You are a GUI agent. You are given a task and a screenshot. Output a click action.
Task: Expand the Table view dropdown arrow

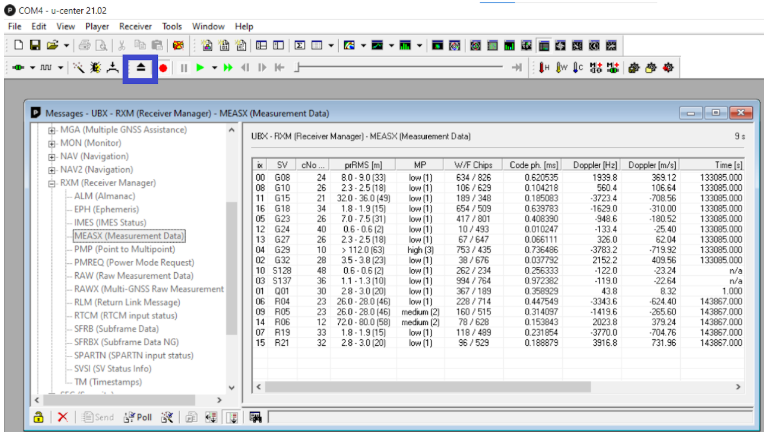click(x=331, y=46)
